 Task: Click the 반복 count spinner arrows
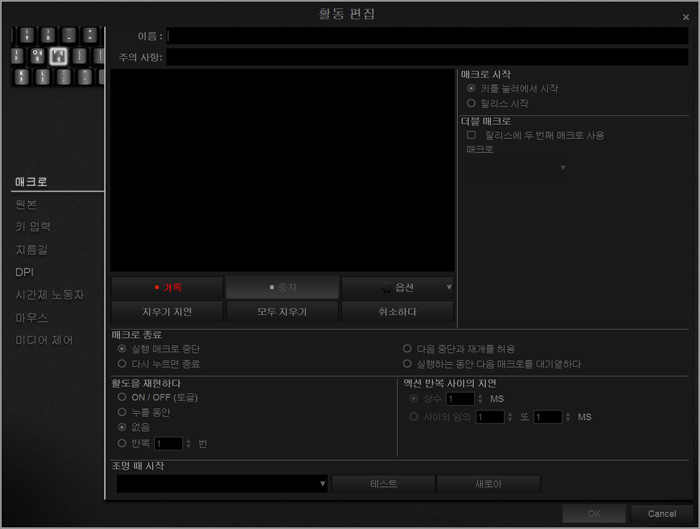pos(188,443)
